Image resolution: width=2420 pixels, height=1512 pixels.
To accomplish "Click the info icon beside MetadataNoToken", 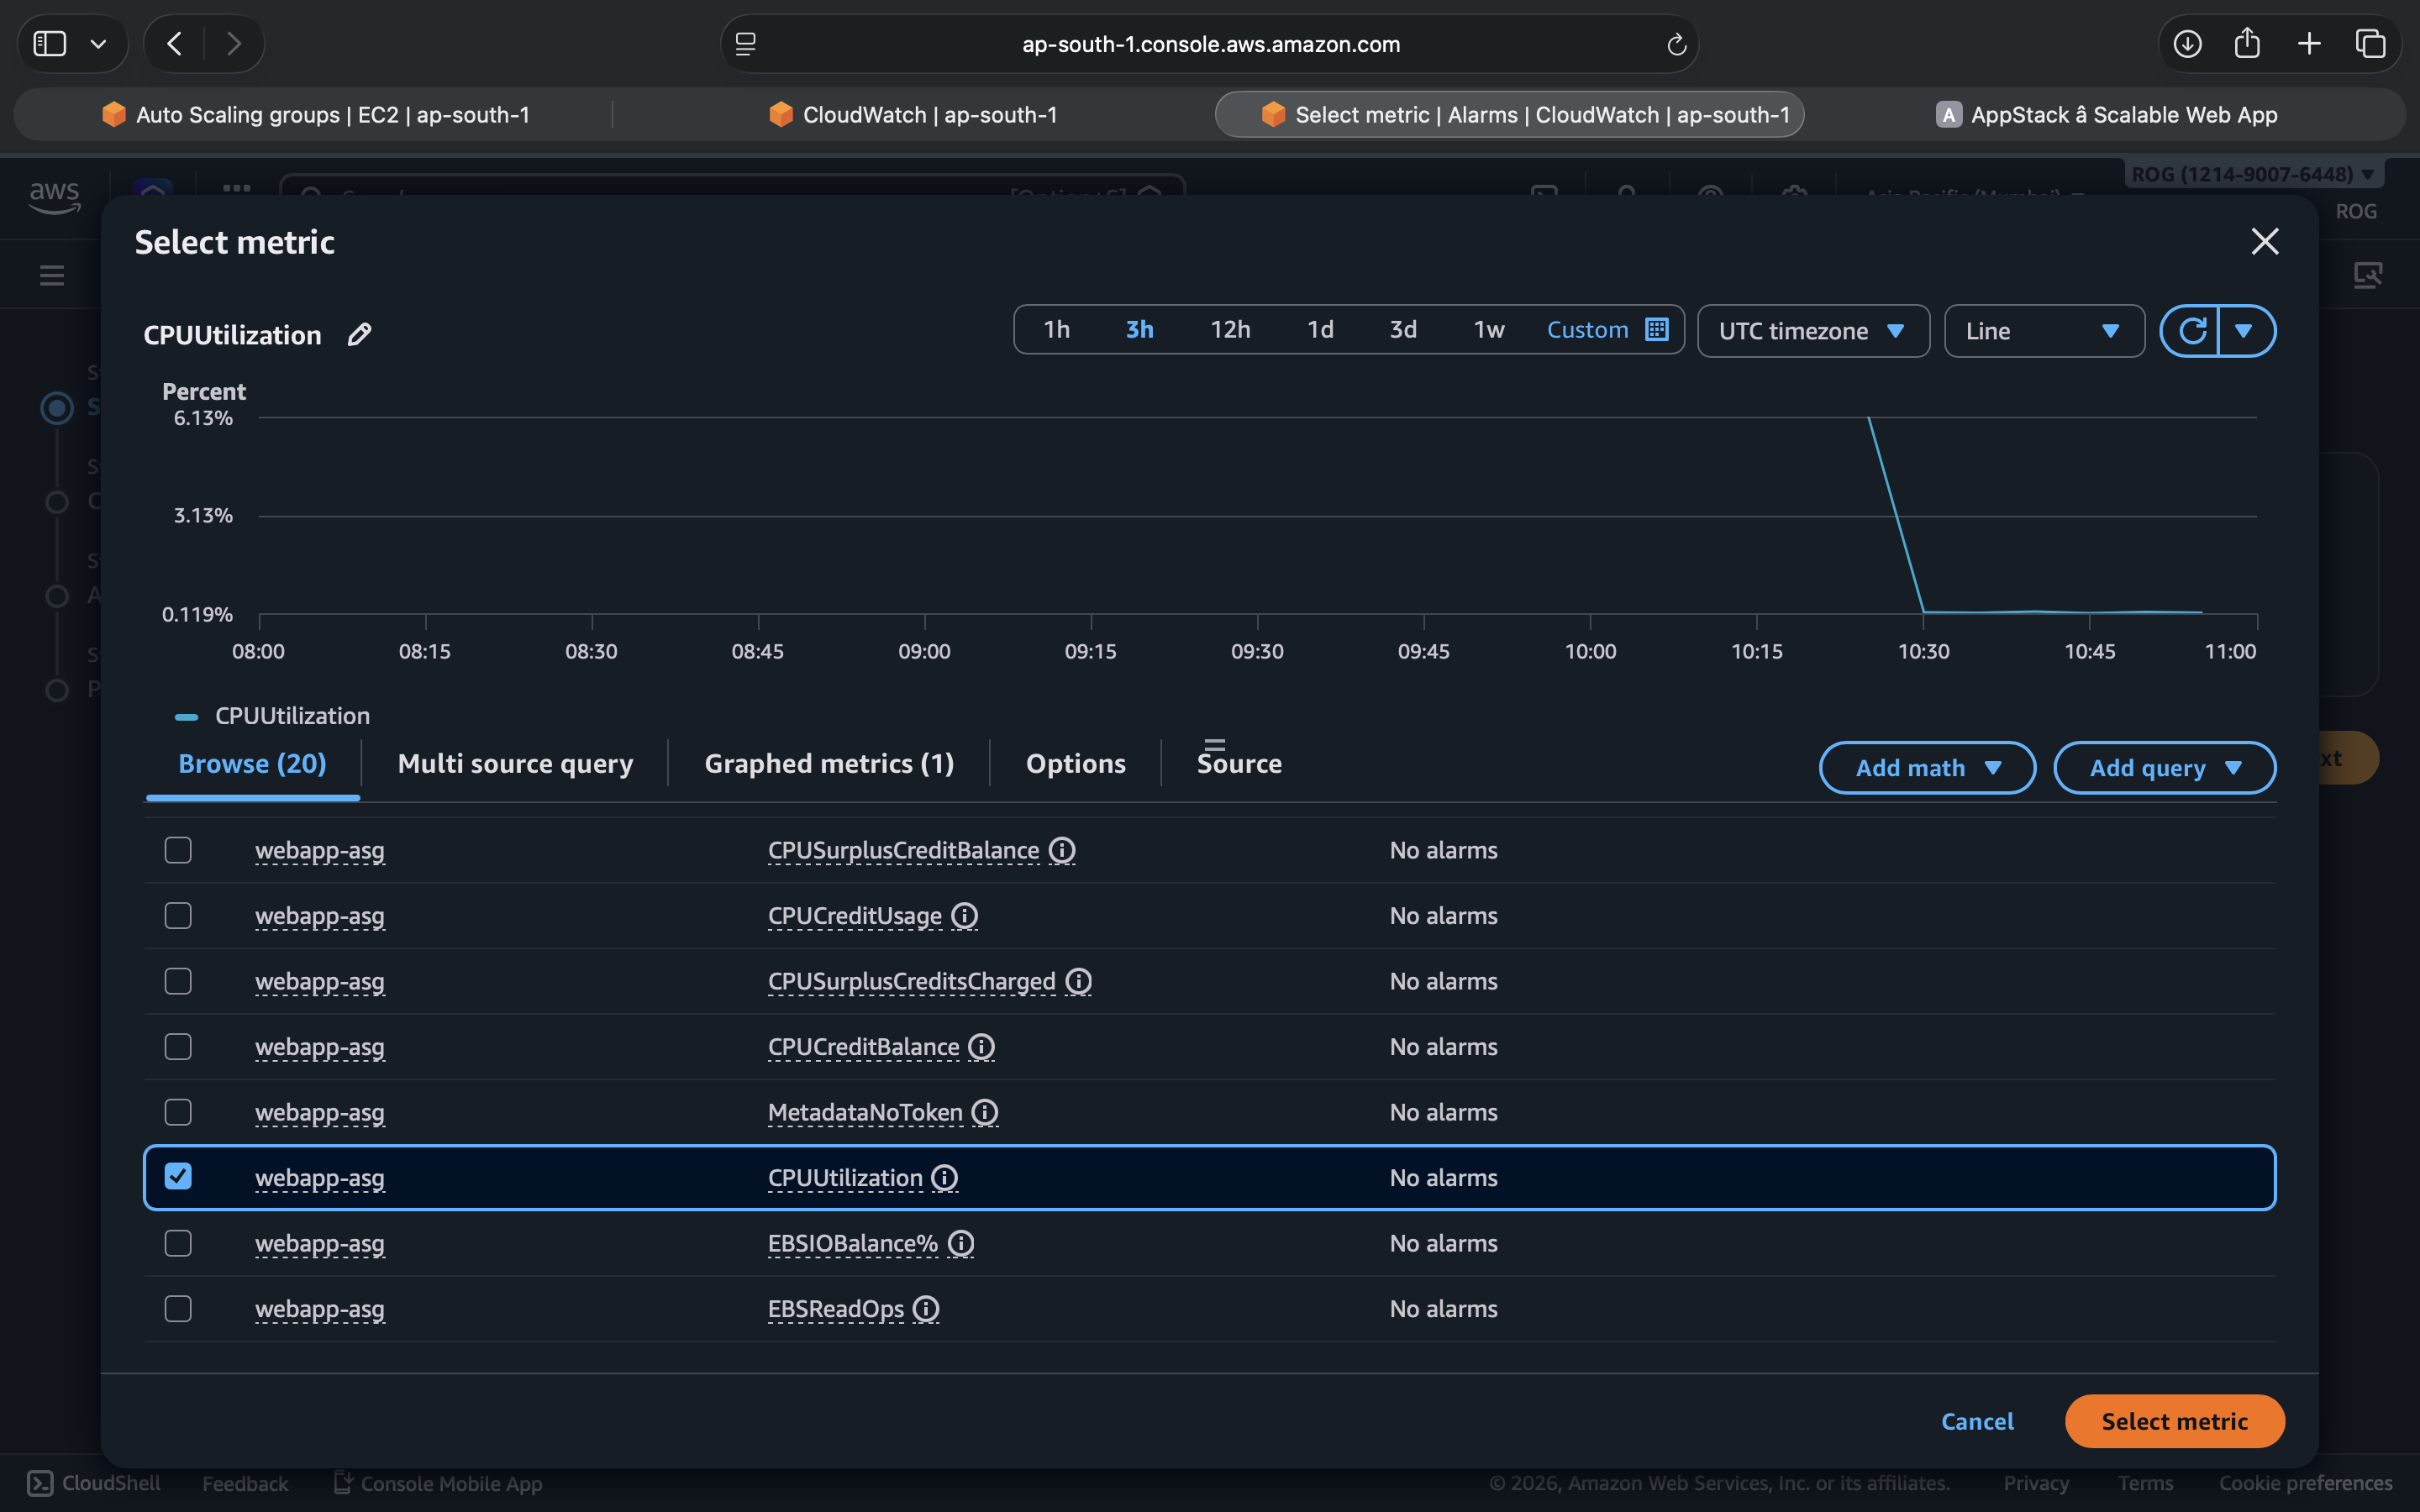I will coord(985,1112).
